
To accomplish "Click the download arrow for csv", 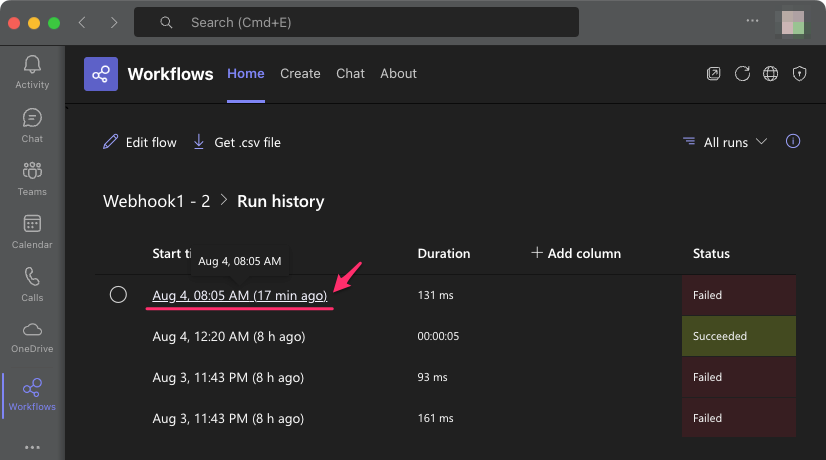I will click(x=199, y=142).
